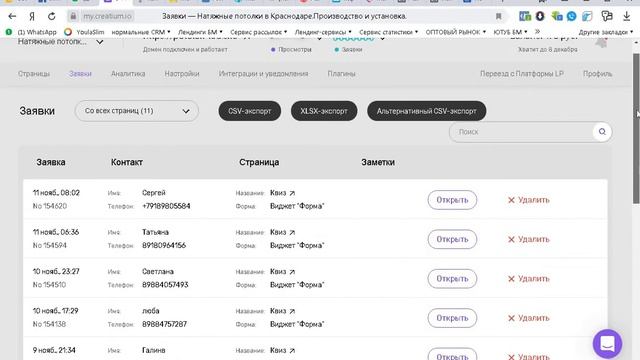This screenshot has height=360, width=640.
Task: Open Квиз page link for люба
Action: tap(282, 311)
